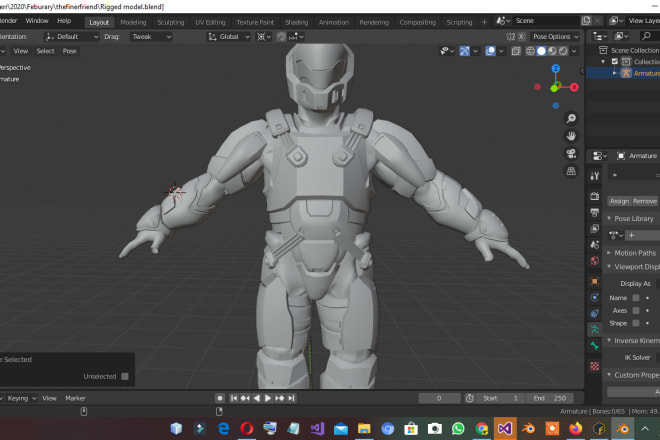This screenshot has height=440, width=660.
Task: Open the Object Constraints properties tab
Action: (x=594, y=313)
